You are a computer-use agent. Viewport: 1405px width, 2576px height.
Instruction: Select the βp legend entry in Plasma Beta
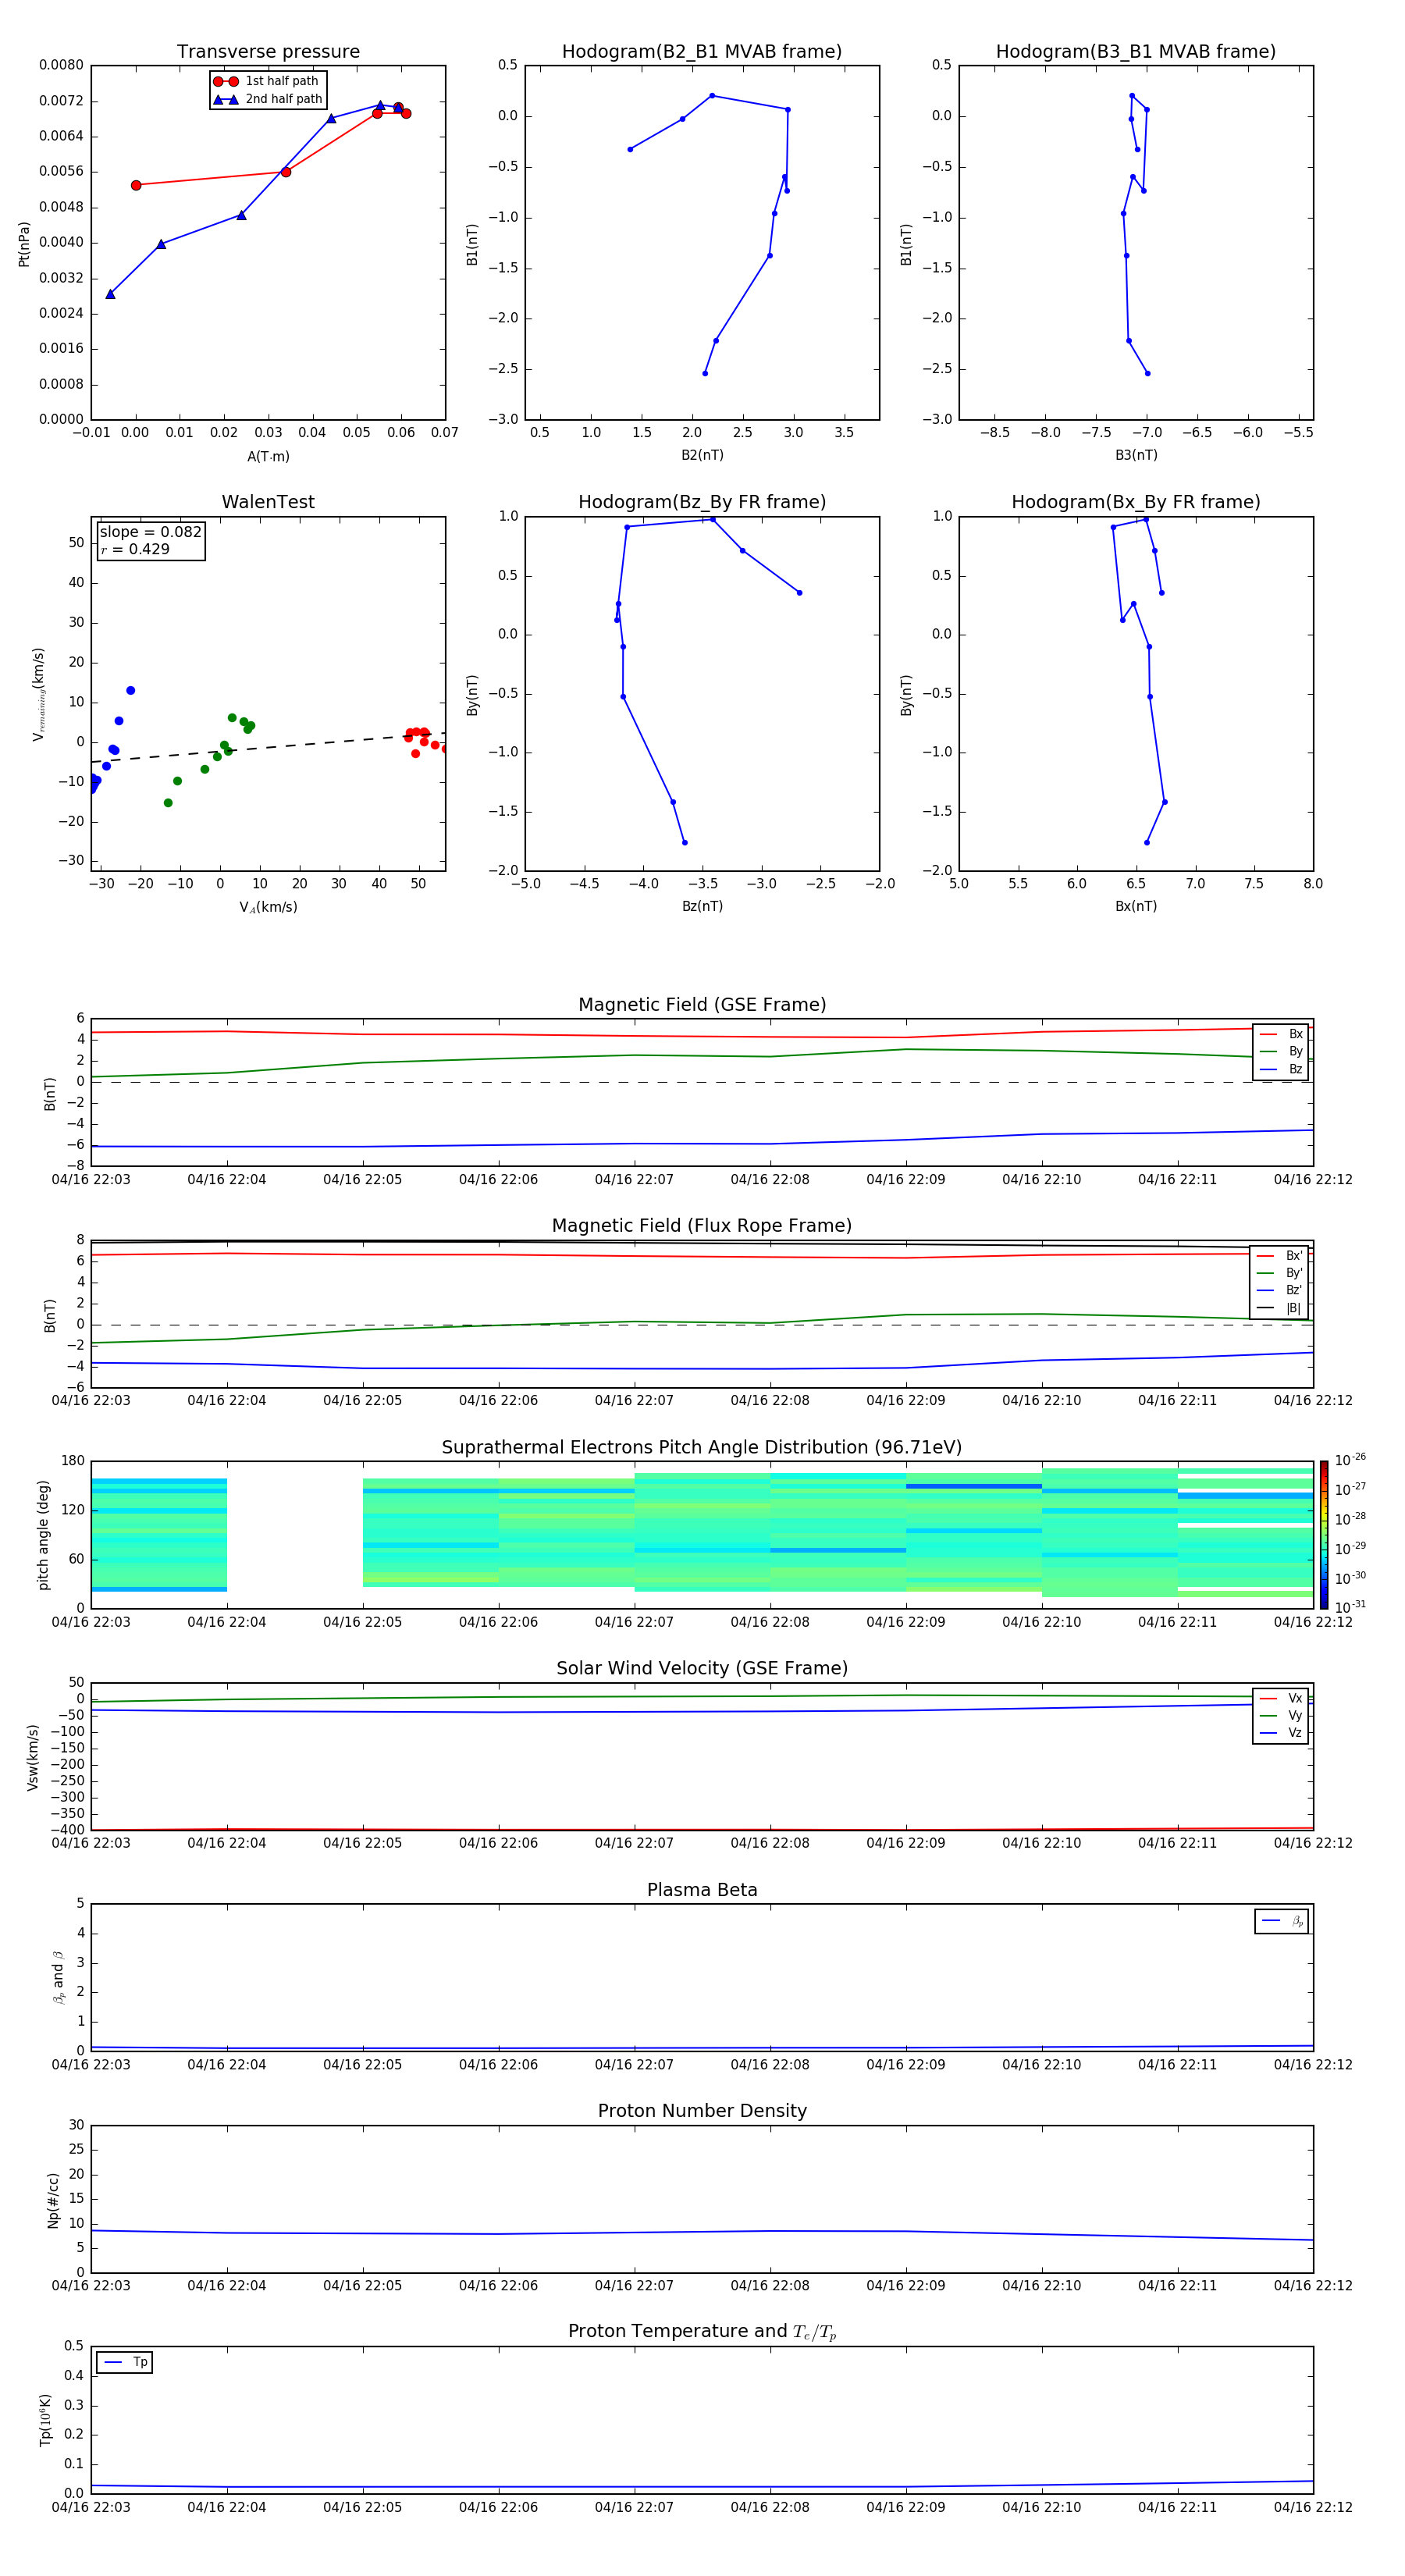tap(1283, 1921)
